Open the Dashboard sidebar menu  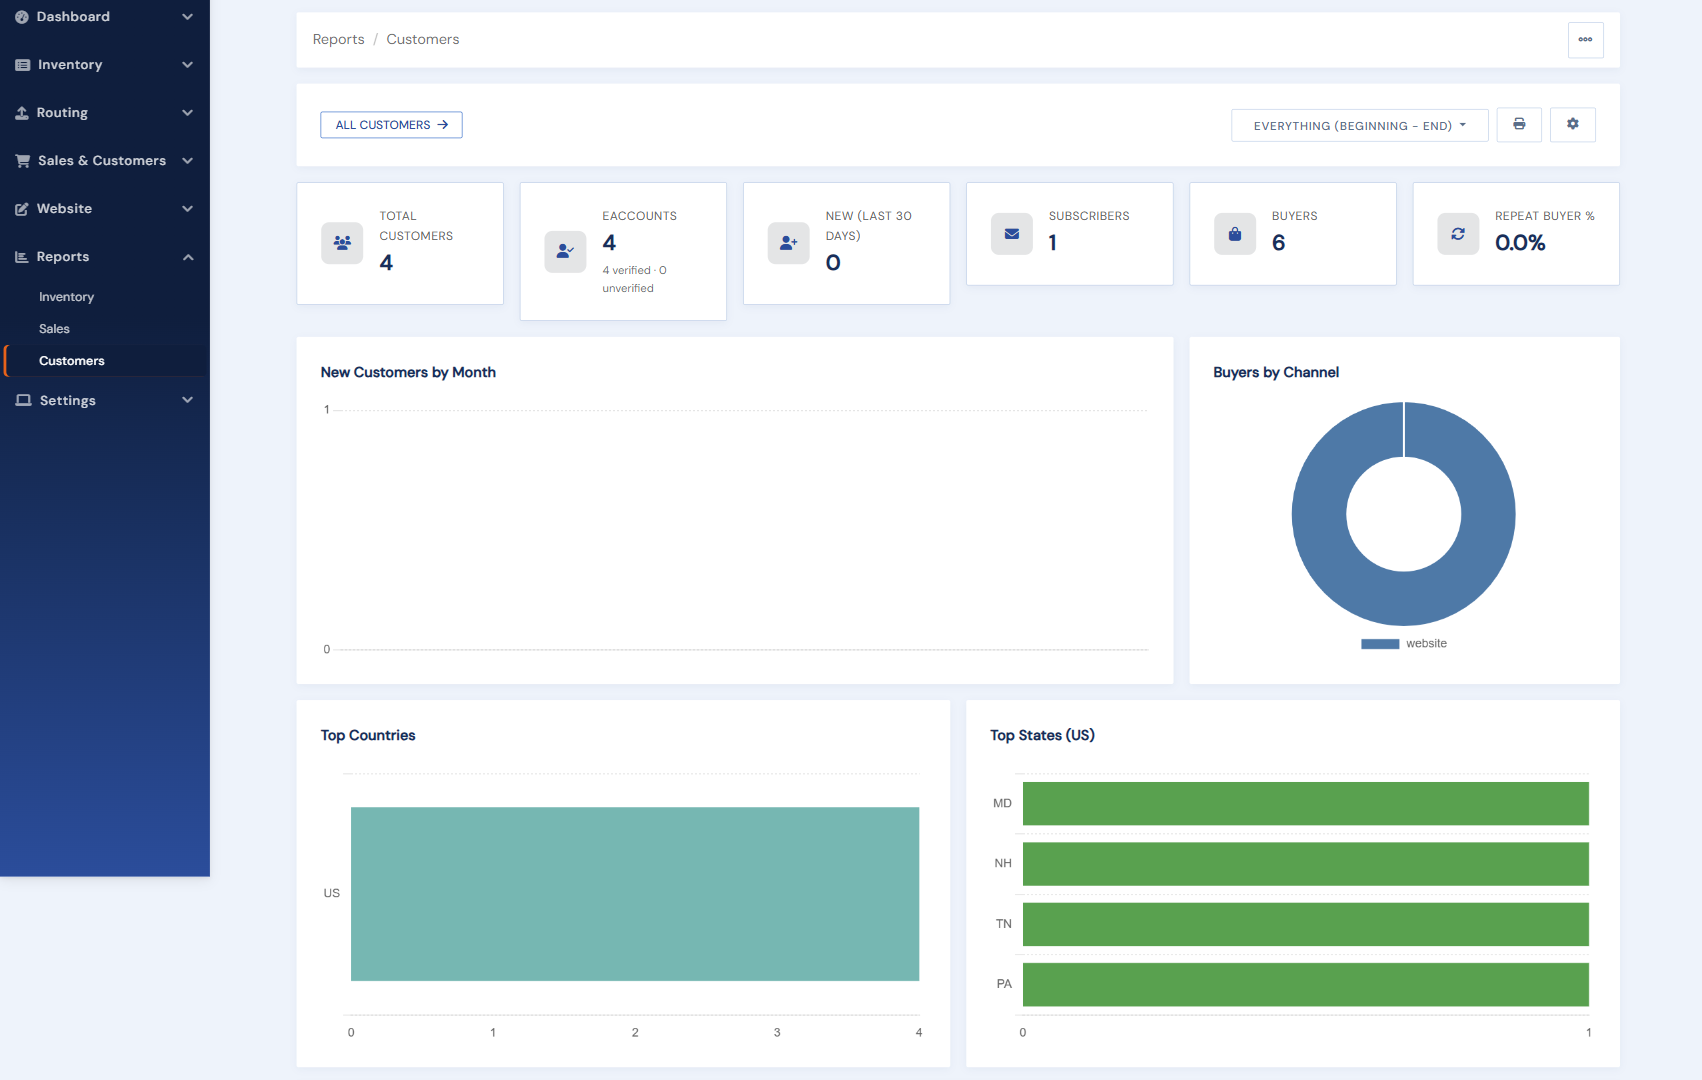coord(105,17)
